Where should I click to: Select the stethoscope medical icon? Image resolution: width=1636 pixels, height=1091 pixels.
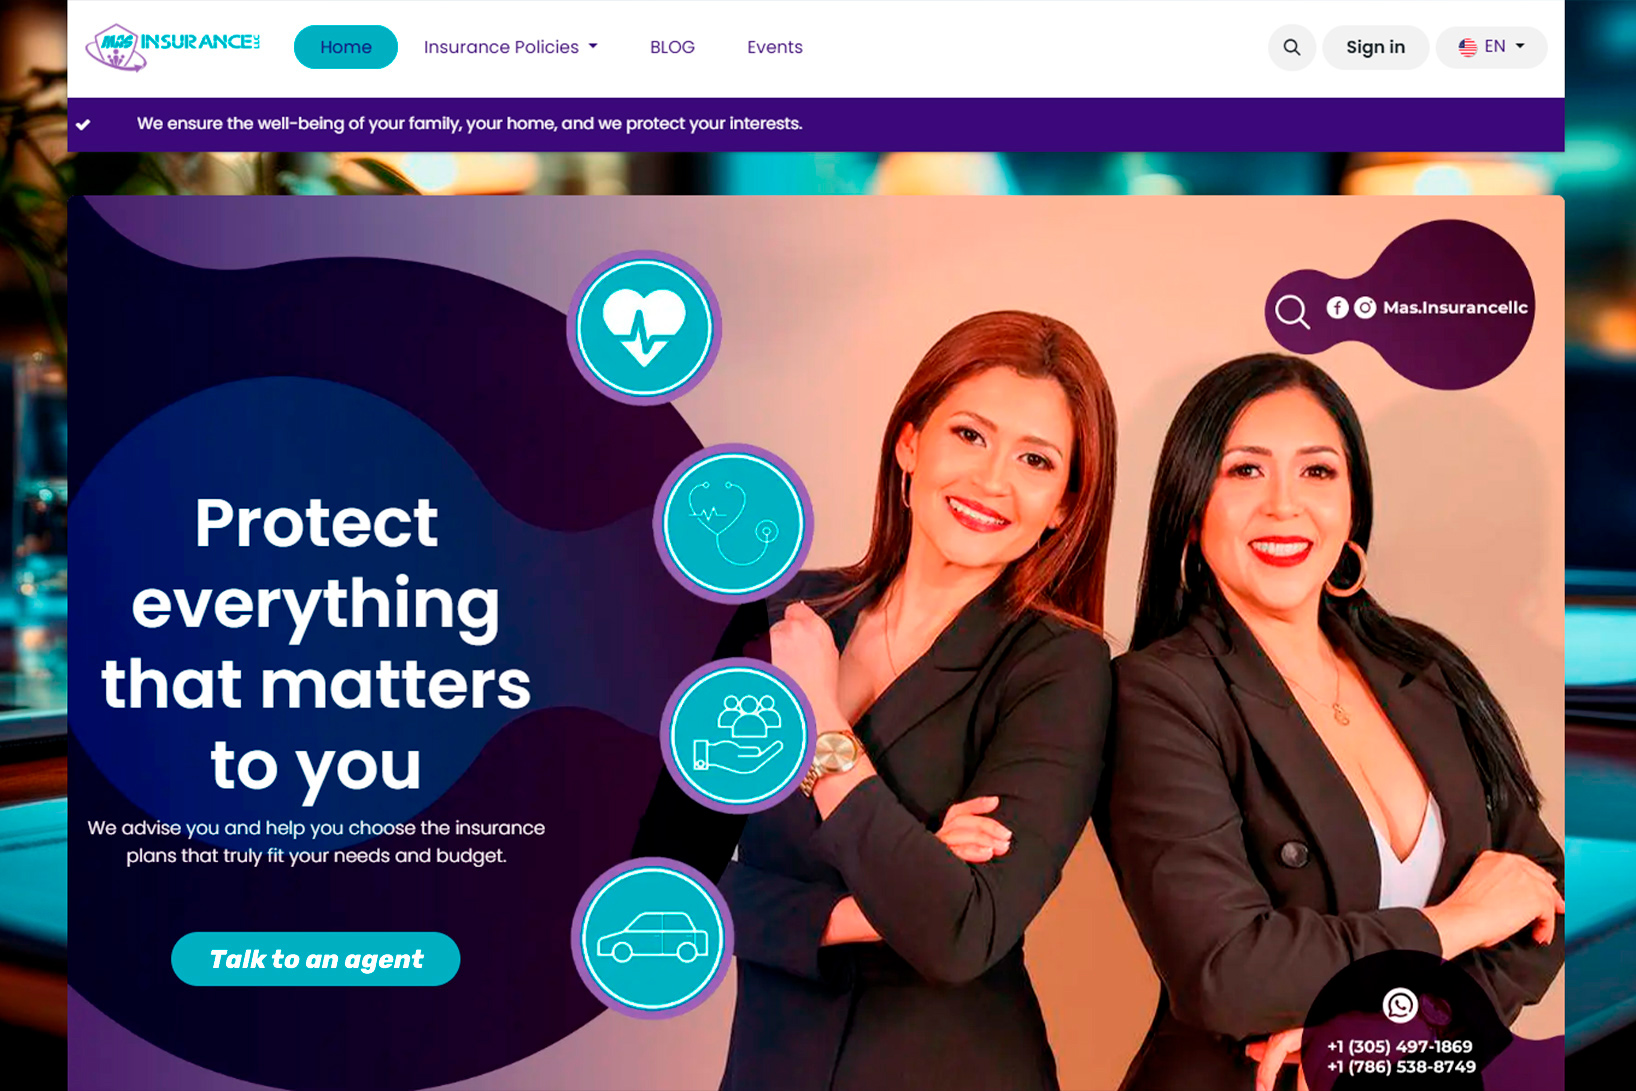[733, 523]
